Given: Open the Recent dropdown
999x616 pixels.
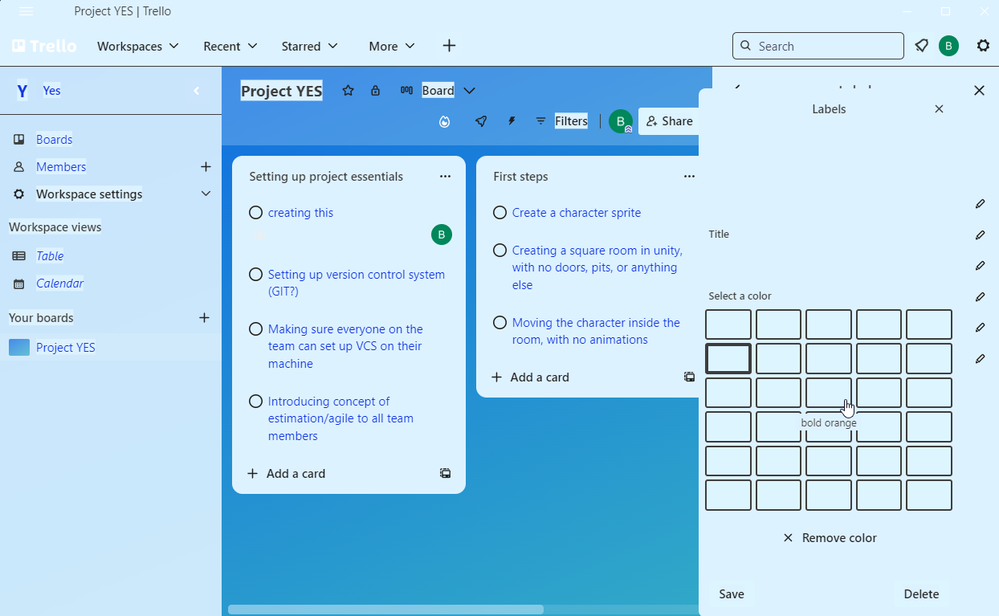Looking at the screenshot, I should 230,46.
